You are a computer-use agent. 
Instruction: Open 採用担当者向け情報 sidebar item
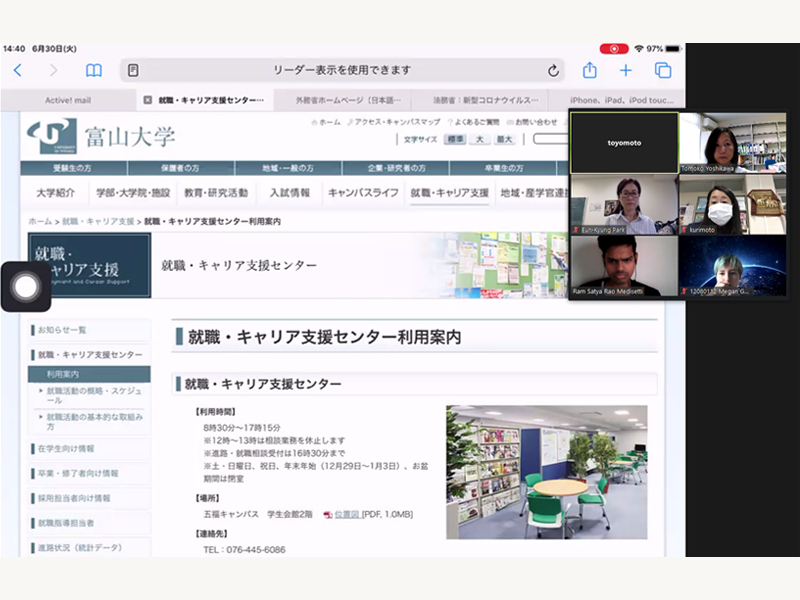(90, 498)
